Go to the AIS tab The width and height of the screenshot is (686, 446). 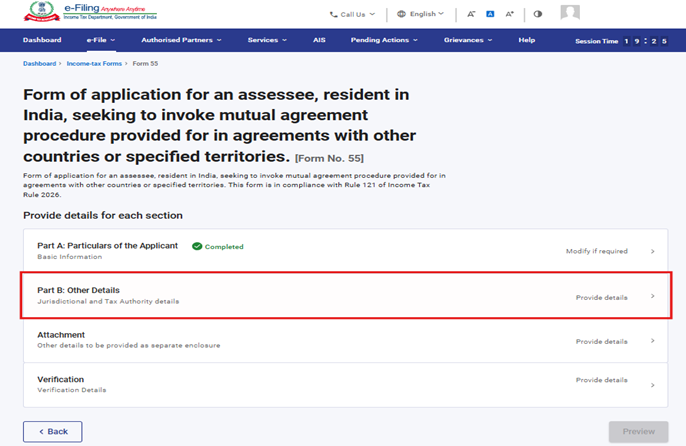319,40
